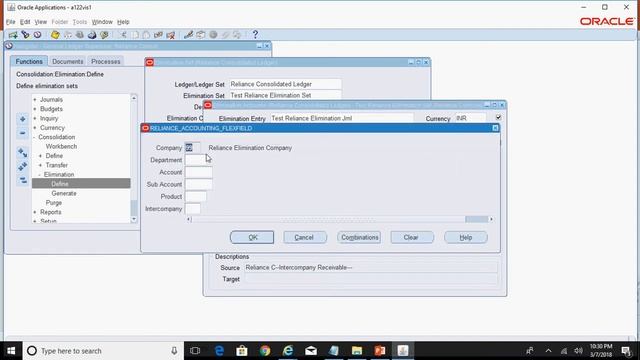
Task: Open the Edit menu
Action: [x=25, y=22]
